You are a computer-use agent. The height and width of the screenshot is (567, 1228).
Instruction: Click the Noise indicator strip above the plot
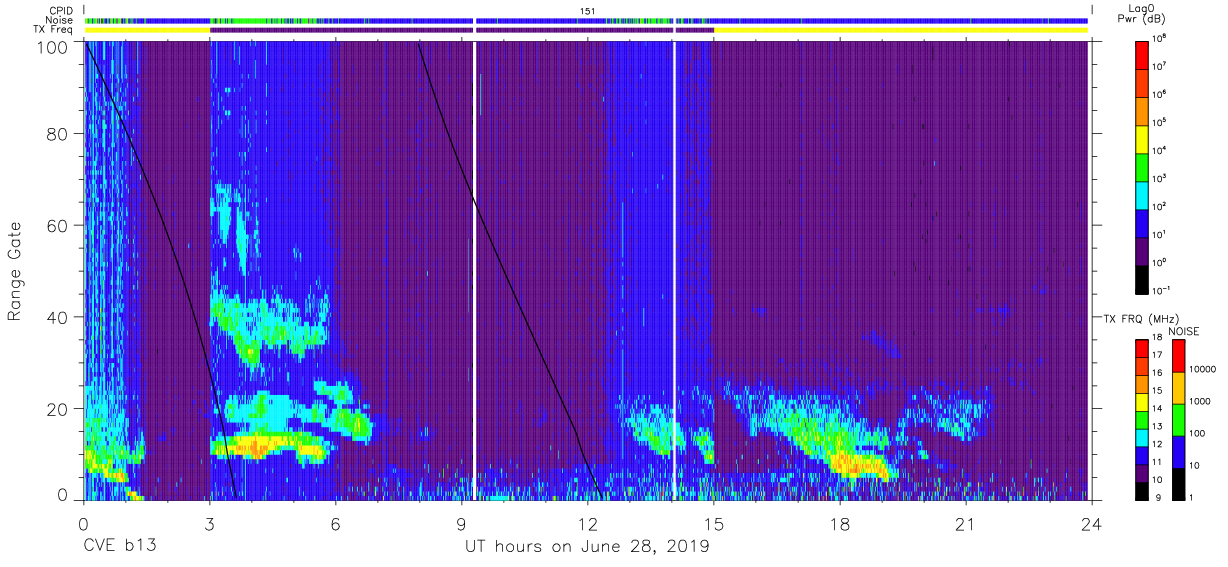point(587,20)
